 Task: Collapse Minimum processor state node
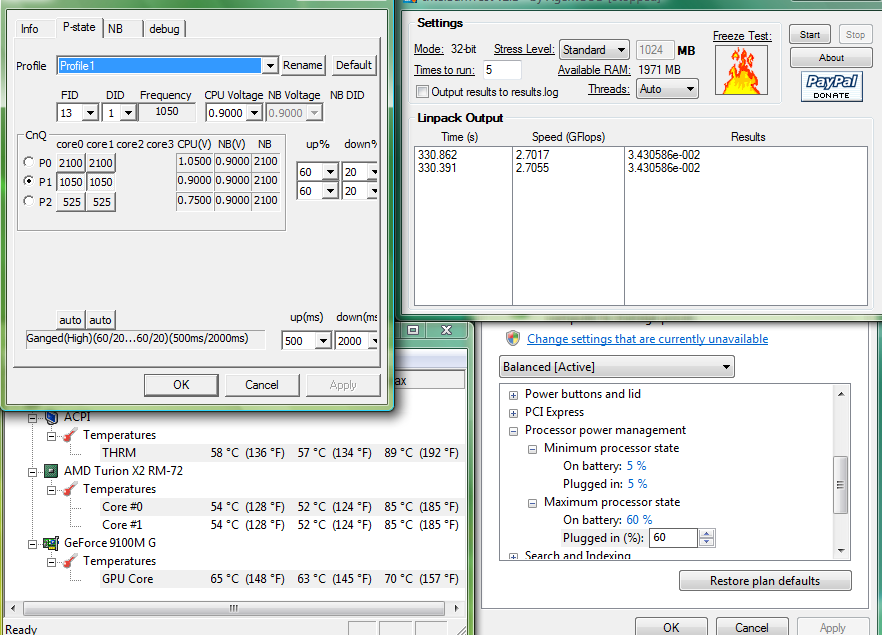click(x=532, y=449)
